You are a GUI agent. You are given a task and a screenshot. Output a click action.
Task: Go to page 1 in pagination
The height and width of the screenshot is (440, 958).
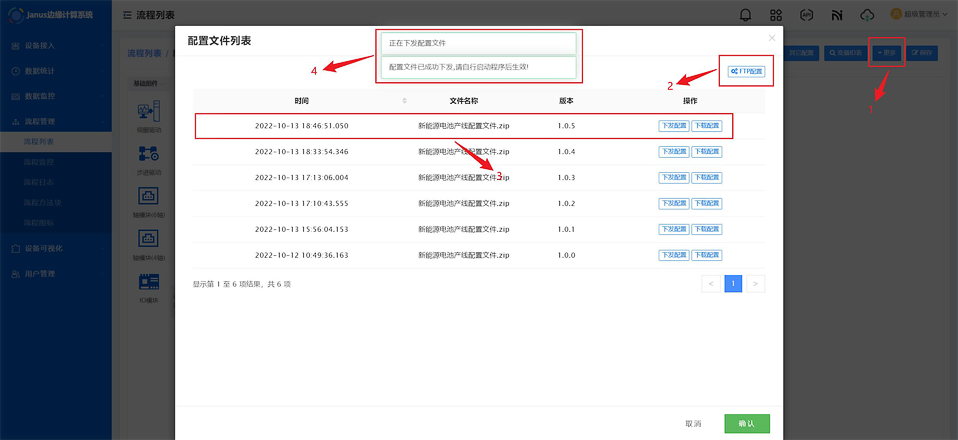[x=733, y=284]
